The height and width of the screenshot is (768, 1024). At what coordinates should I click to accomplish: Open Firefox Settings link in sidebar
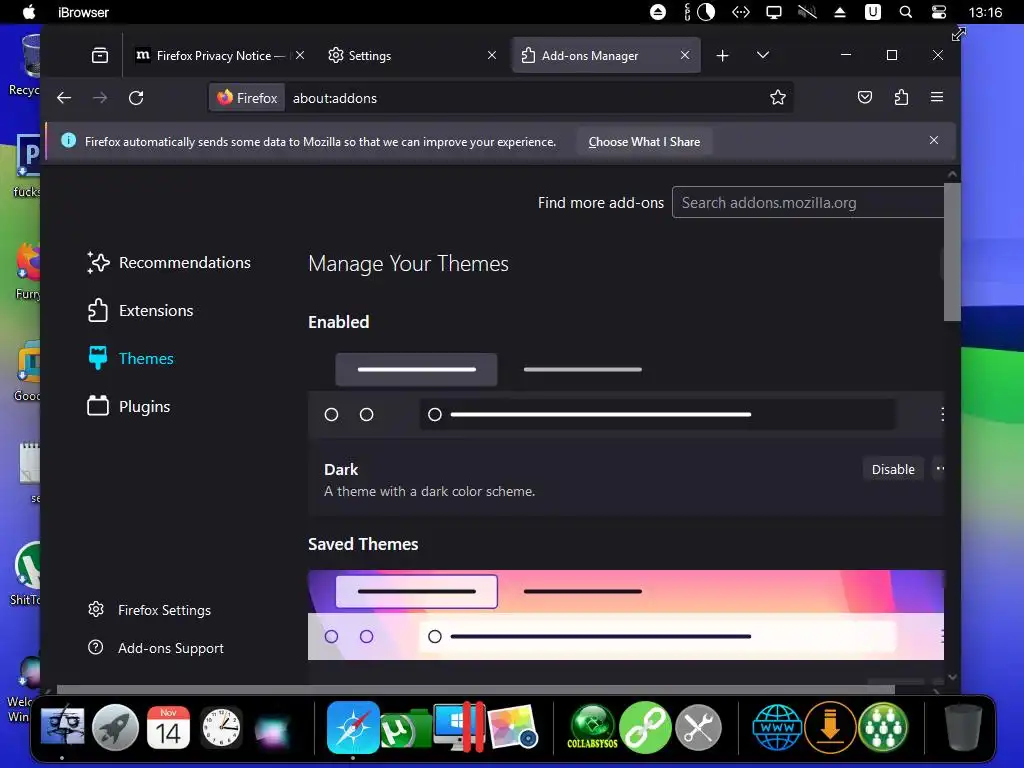point(150,610)
